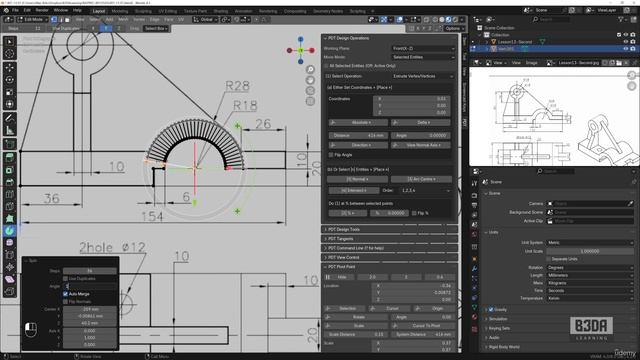The width and height of the screenshot is (640, 360).
Task: Select the Inset Faces tool
Action: (10, 170)
